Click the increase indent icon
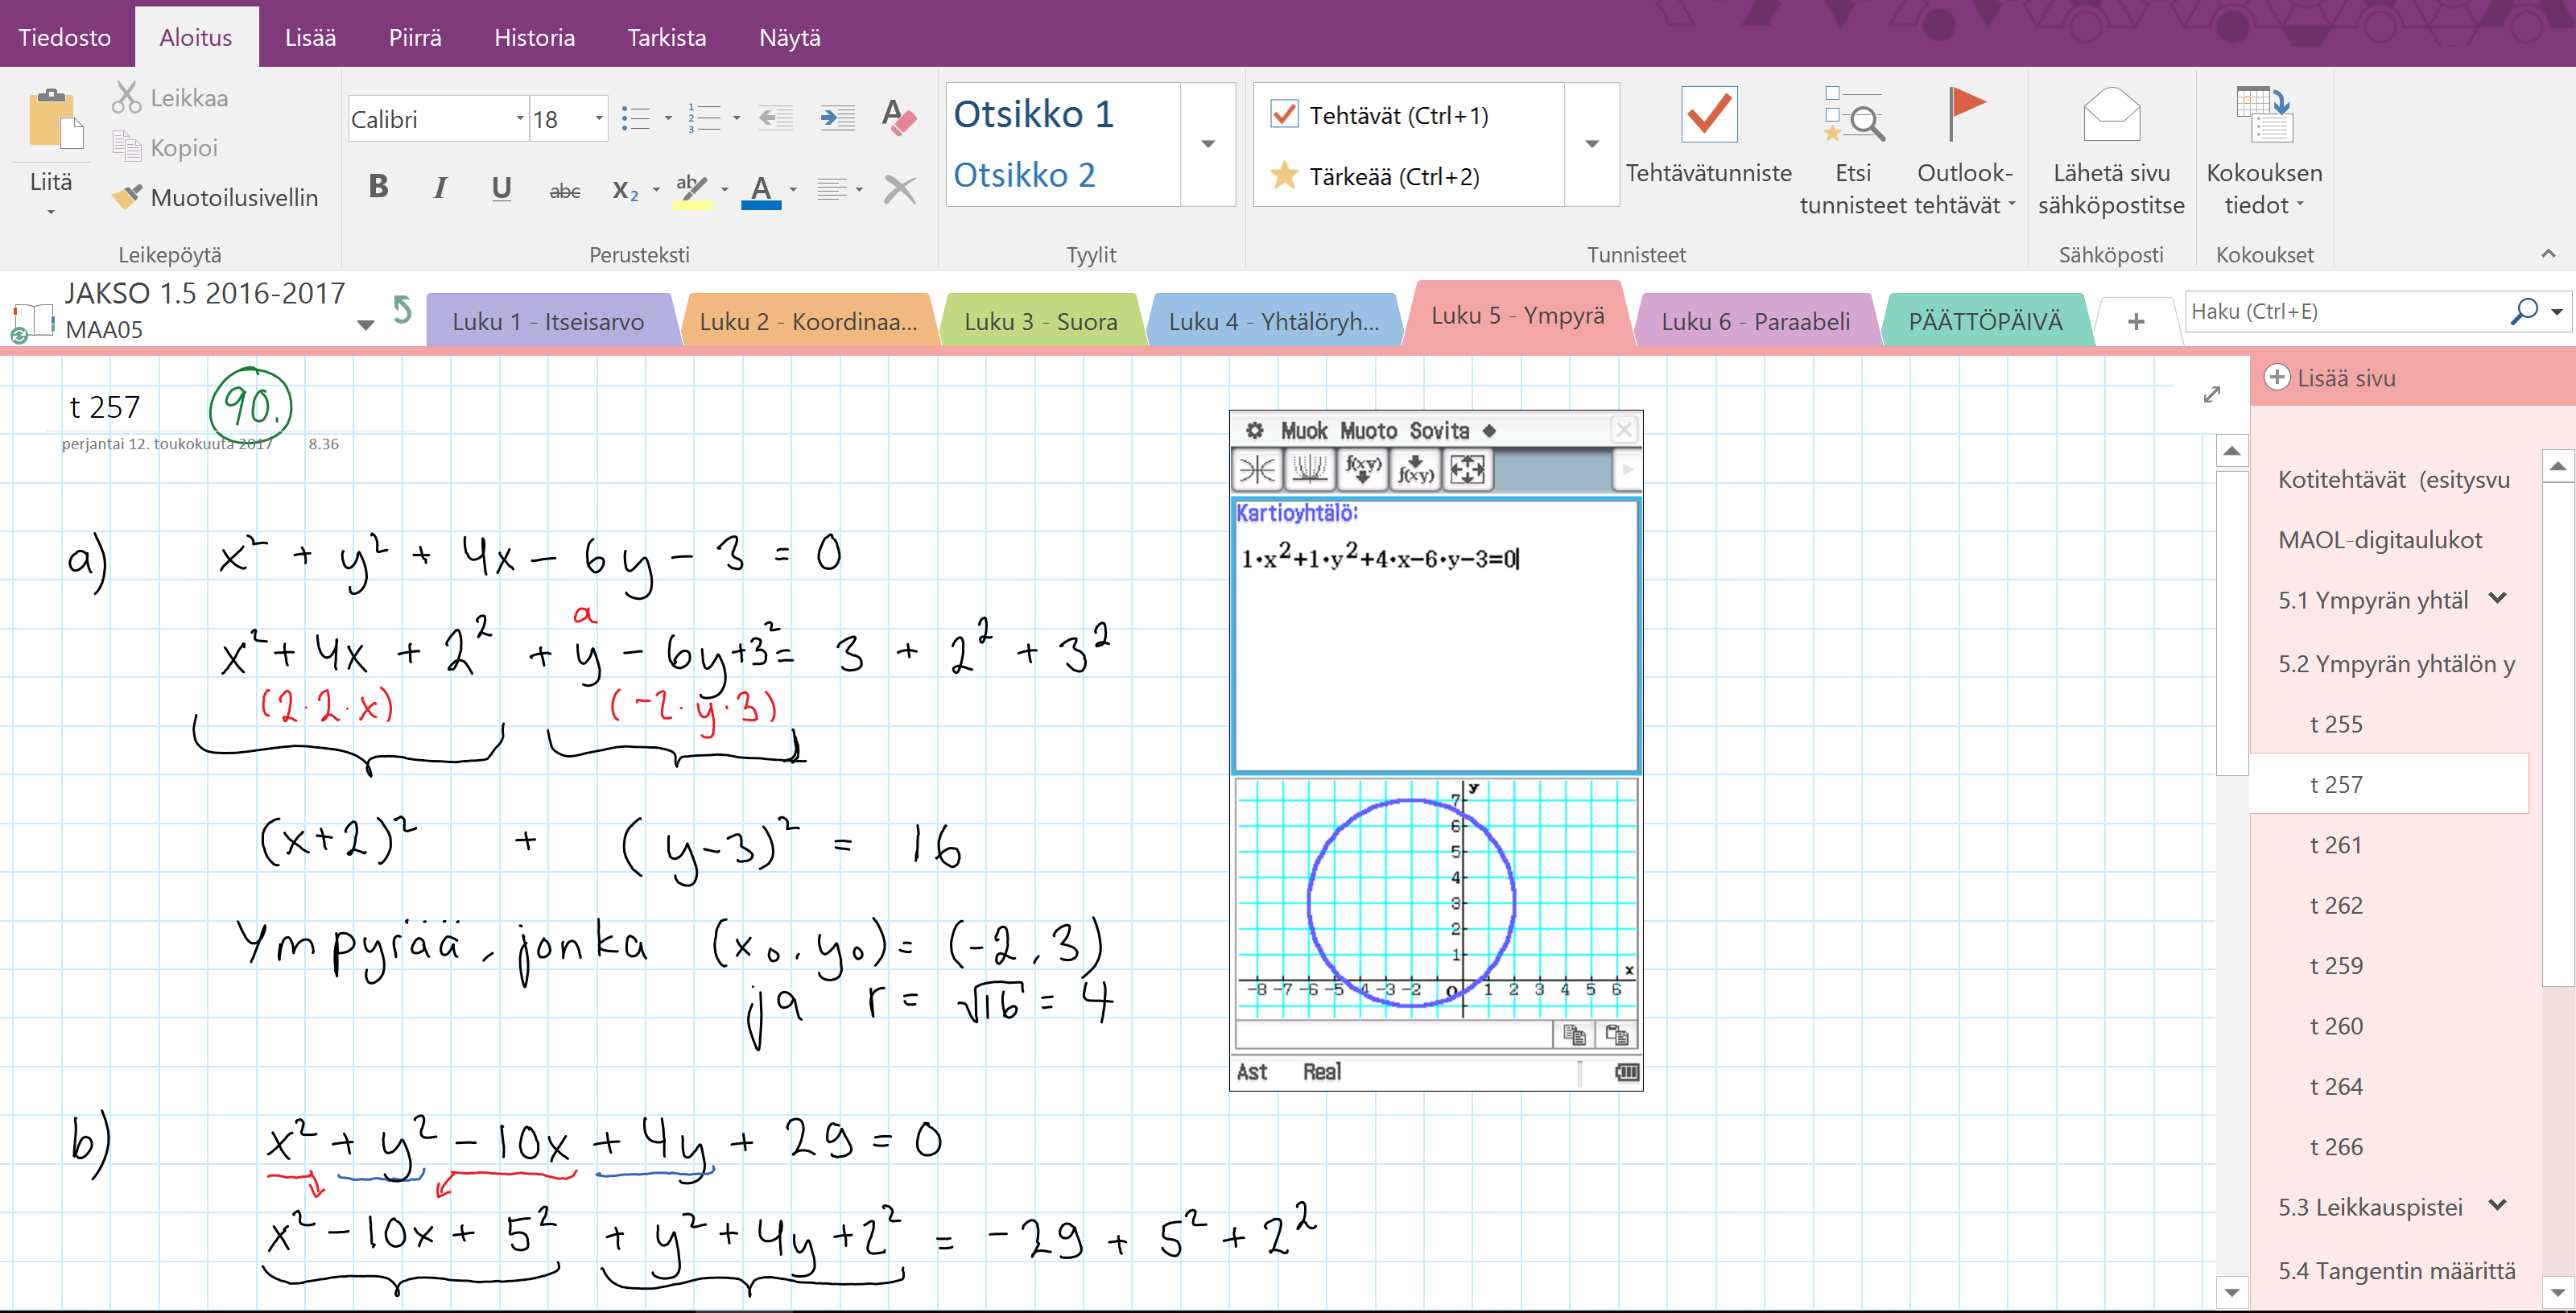 click(836, 119)
